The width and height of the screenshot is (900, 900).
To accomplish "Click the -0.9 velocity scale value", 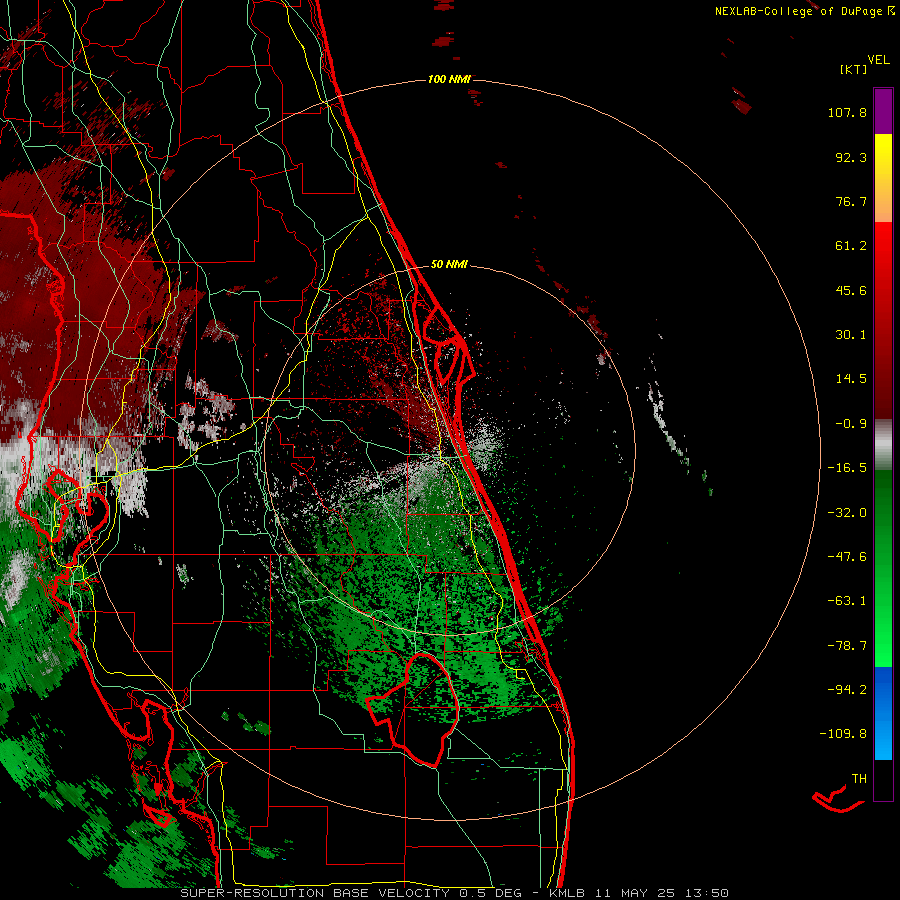I will tap(851, 424).
